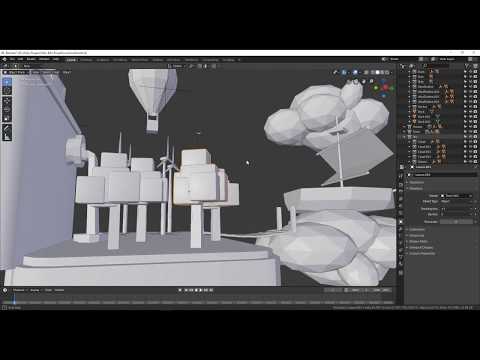The height and width of the screenshot is (360, 480).
Task: Click the blue Z axis on navigation gizmo
Action: pyautogui.click(x=384, y=95)
